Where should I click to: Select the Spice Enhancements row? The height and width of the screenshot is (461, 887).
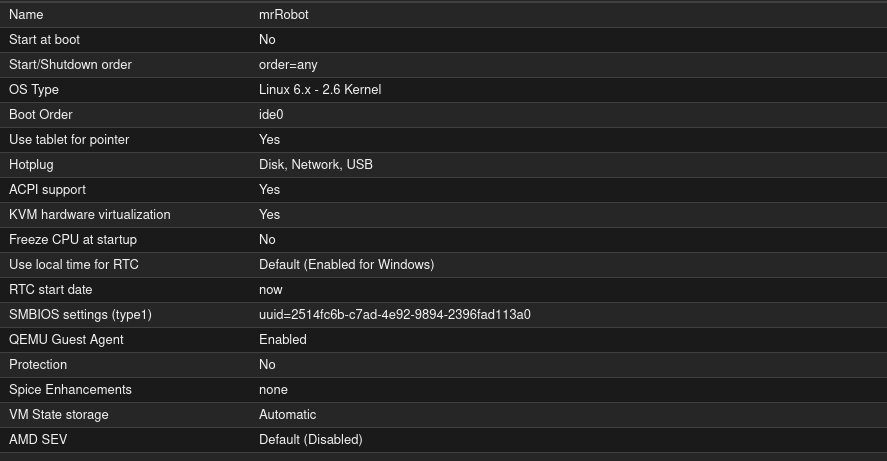70,390
